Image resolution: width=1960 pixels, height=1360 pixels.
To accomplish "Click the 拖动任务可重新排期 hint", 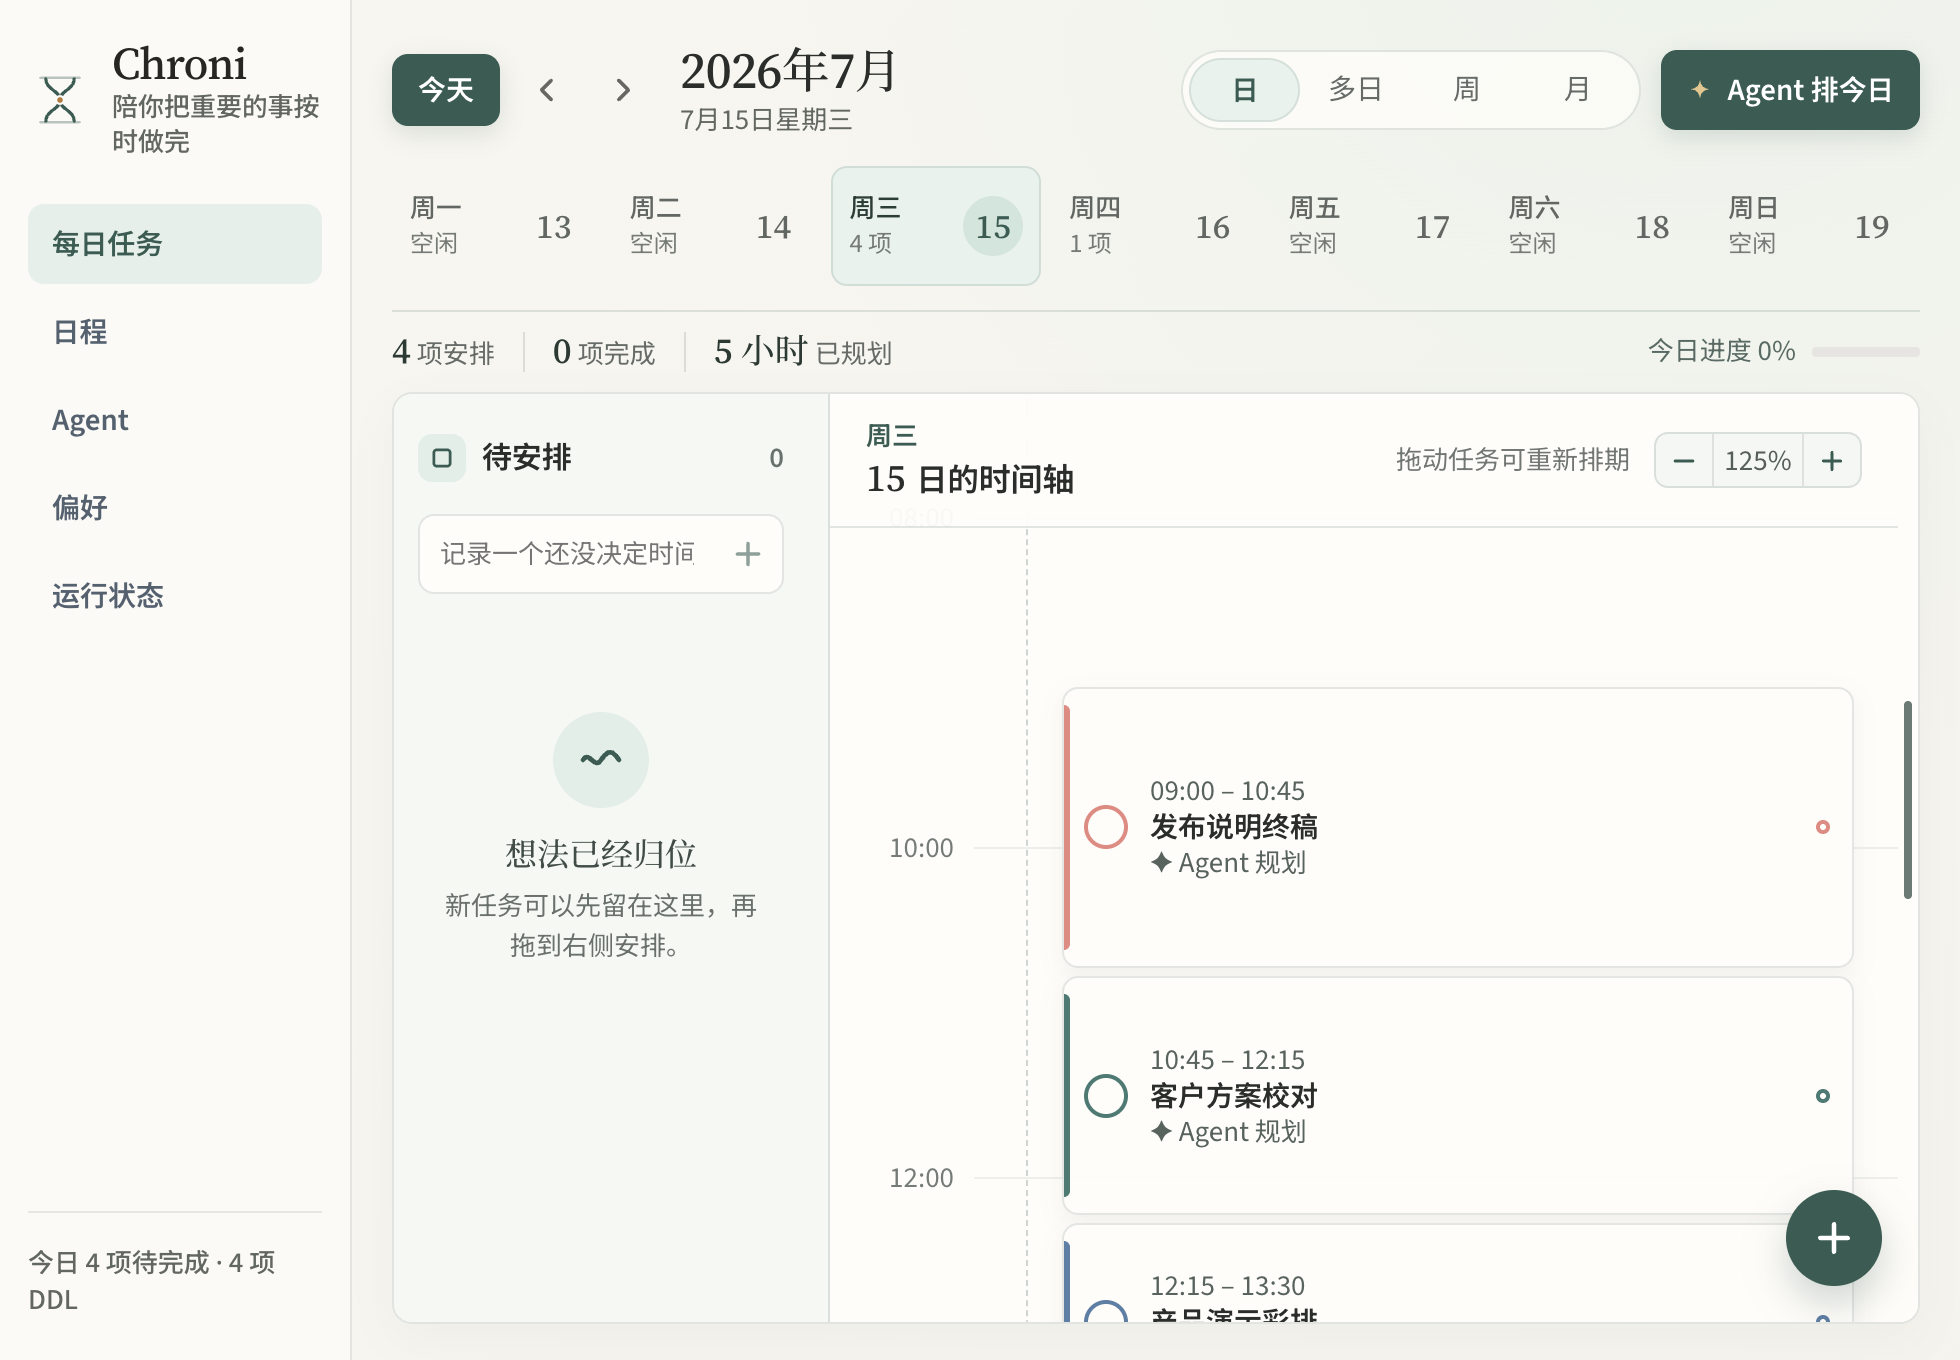I will 1513,460.
